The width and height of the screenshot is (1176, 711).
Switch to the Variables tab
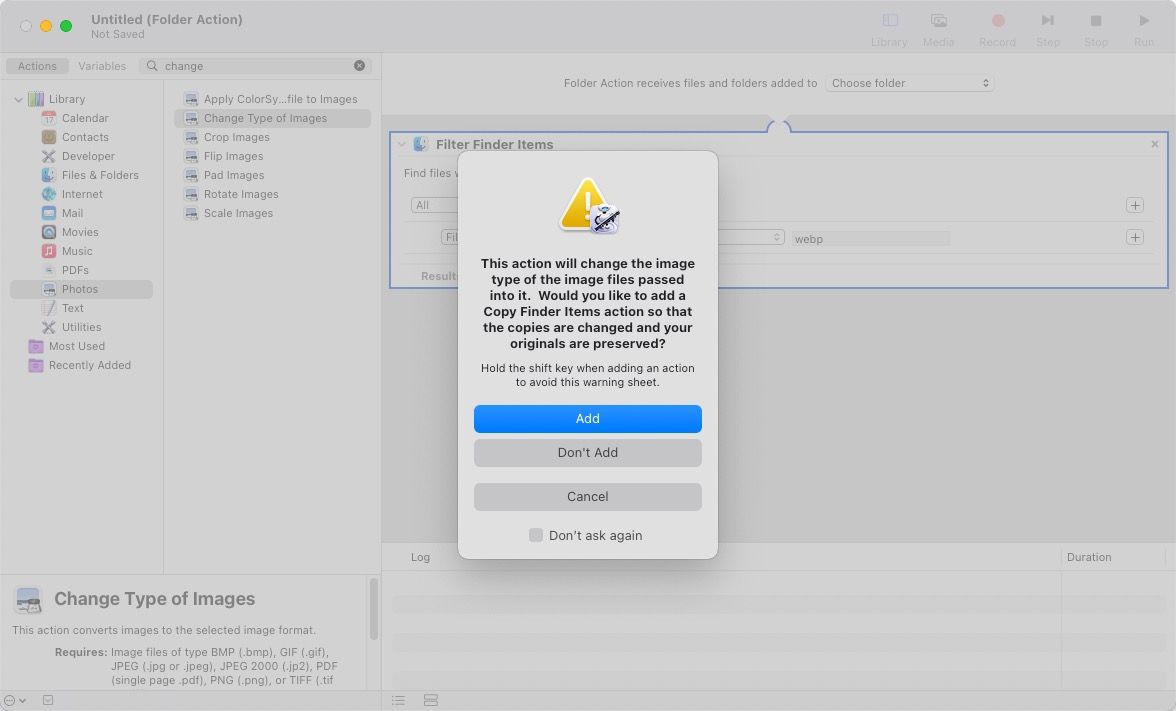tap(102, 66)
